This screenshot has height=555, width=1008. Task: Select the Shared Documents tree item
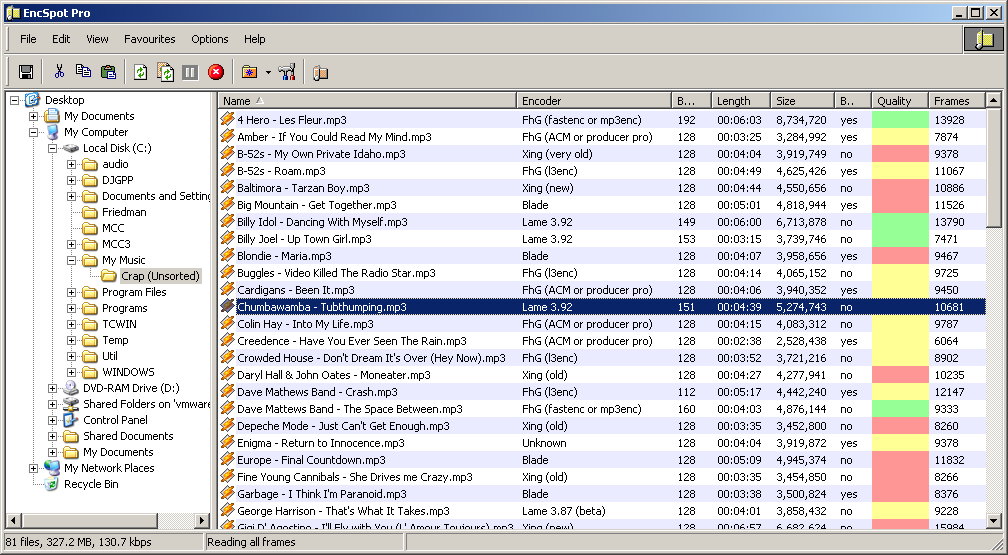[x=128, y=436]
